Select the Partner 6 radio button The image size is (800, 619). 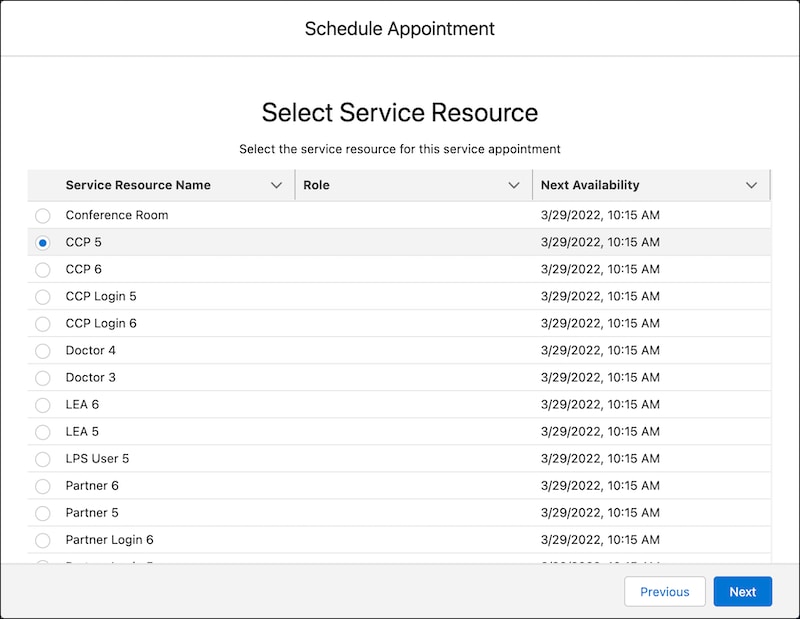43,486
